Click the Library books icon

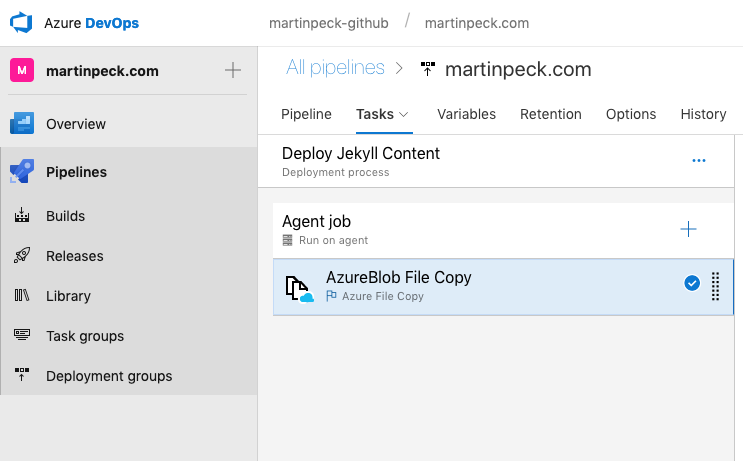[22, 295]
